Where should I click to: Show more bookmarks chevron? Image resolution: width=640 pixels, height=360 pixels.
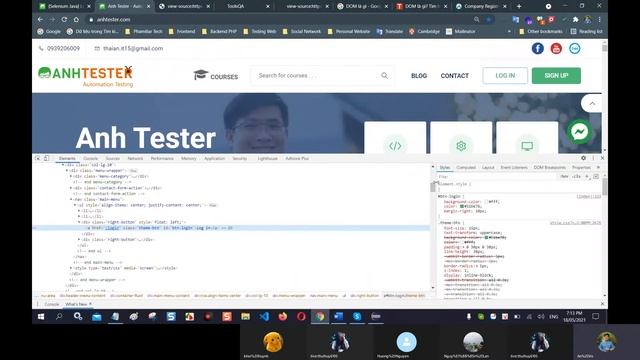click(509, 31)
